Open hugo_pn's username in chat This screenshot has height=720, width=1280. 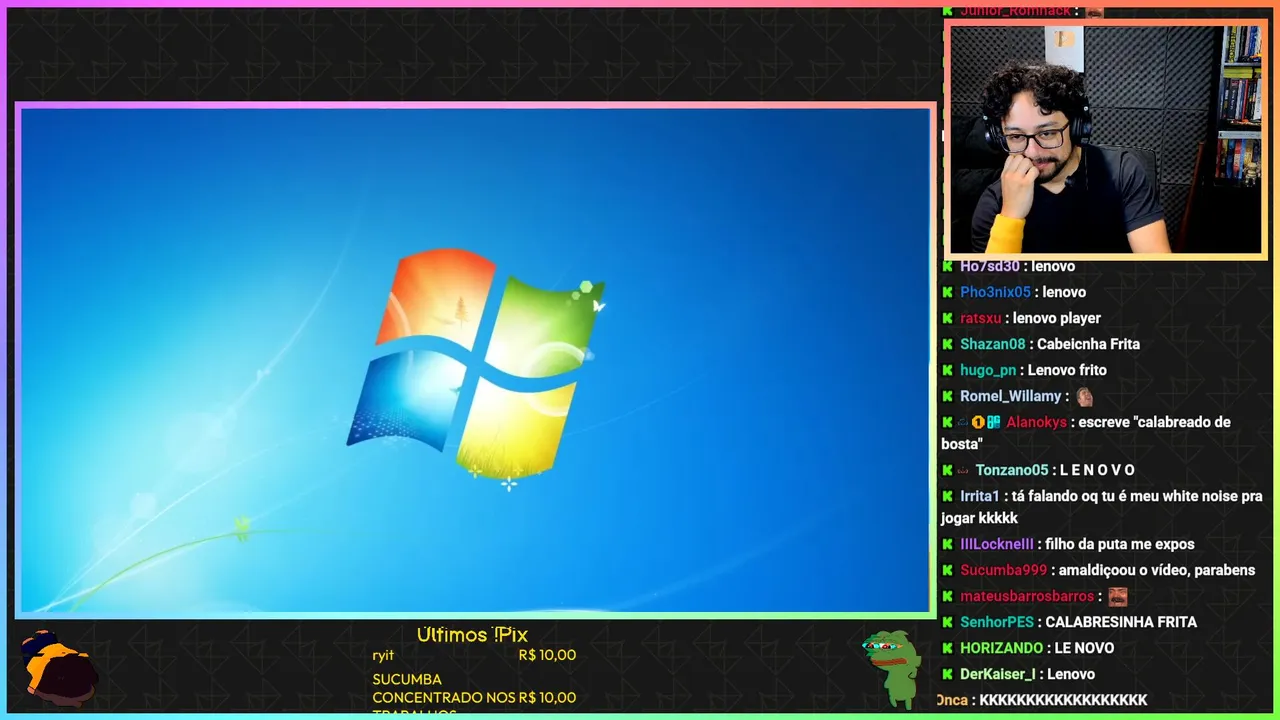pyautogui.click(x=988, y=370)
